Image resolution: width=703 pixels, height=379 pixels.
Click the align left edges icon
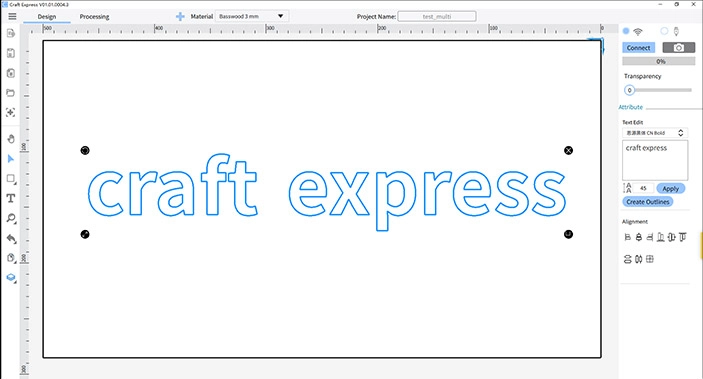(628, 237)
